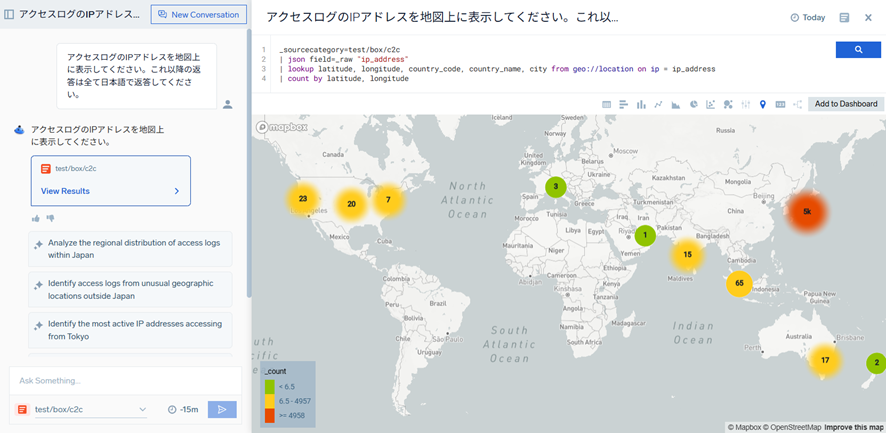
Task: Click the thumbs down feedback icon
Action: [50, 218]
